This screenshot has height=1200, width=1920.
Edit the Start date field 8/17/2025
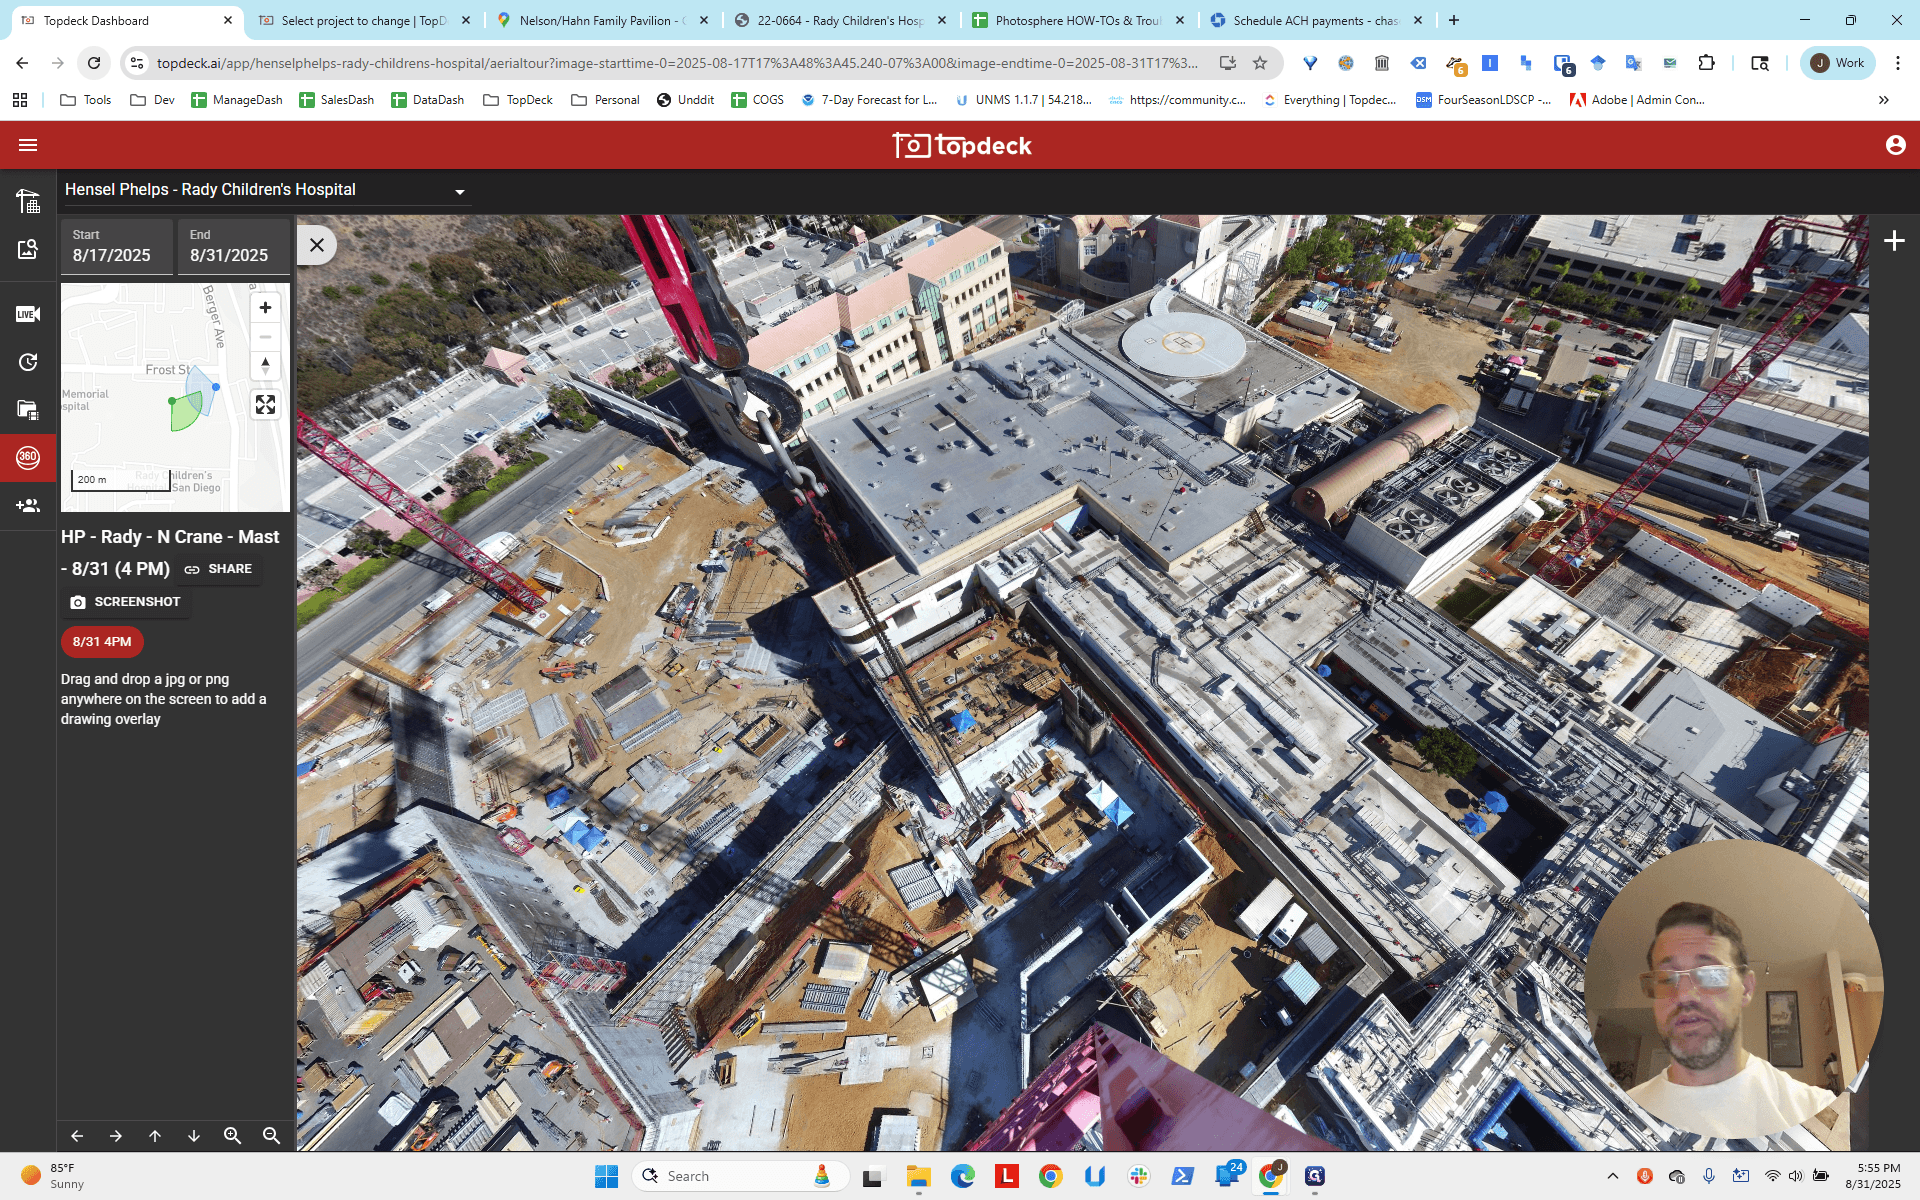point(117,246)
